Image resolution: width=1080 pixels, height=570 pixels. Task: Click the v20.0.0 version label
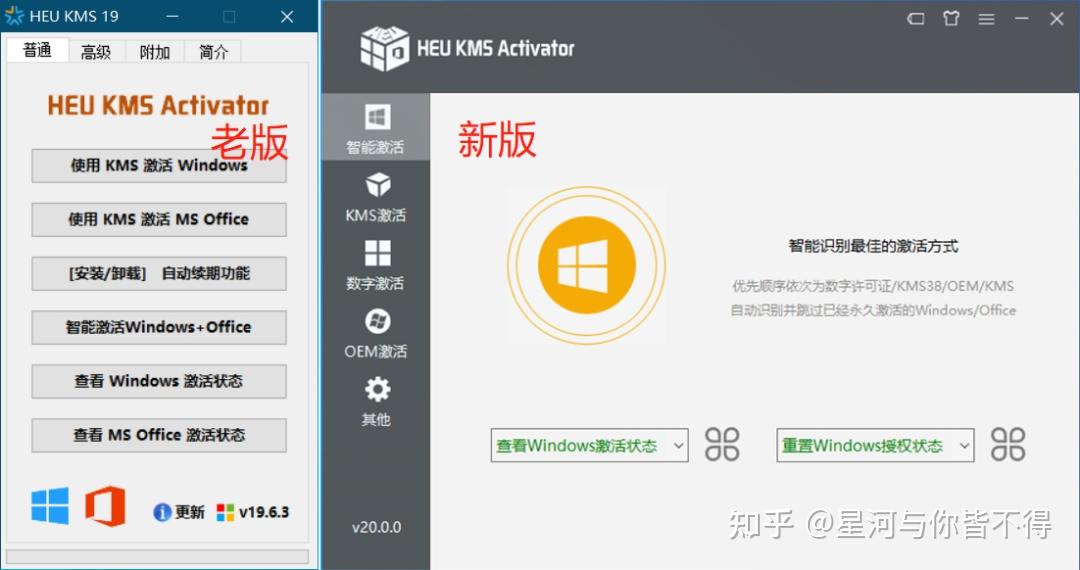tap(377, 527)
